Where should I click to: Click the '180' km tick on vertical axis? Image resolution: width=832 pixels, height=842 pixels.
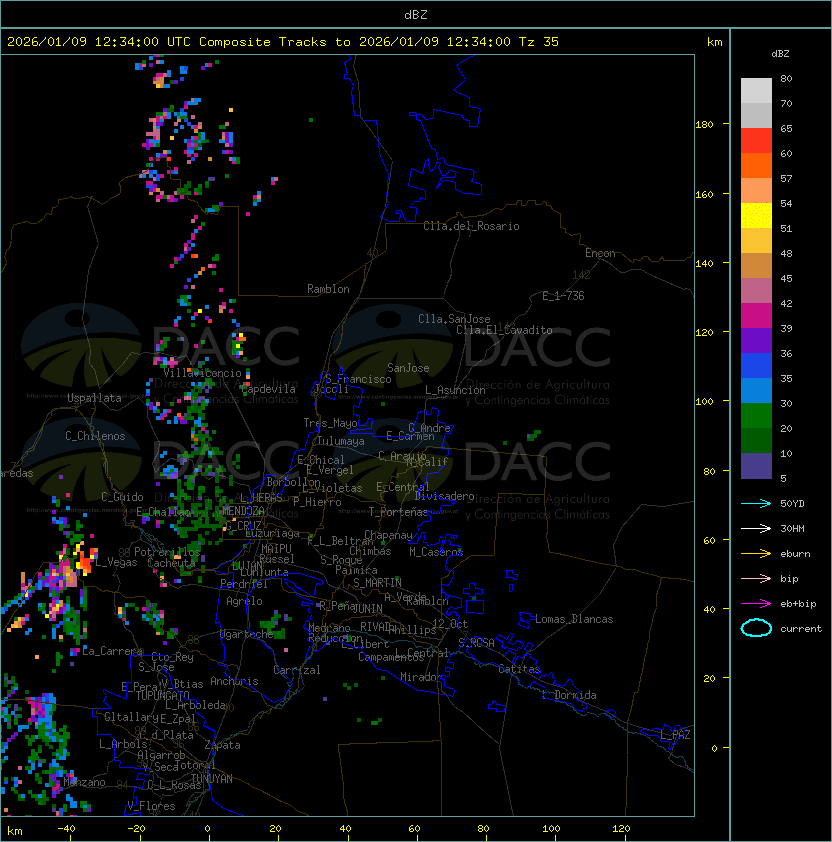point(704,125)
